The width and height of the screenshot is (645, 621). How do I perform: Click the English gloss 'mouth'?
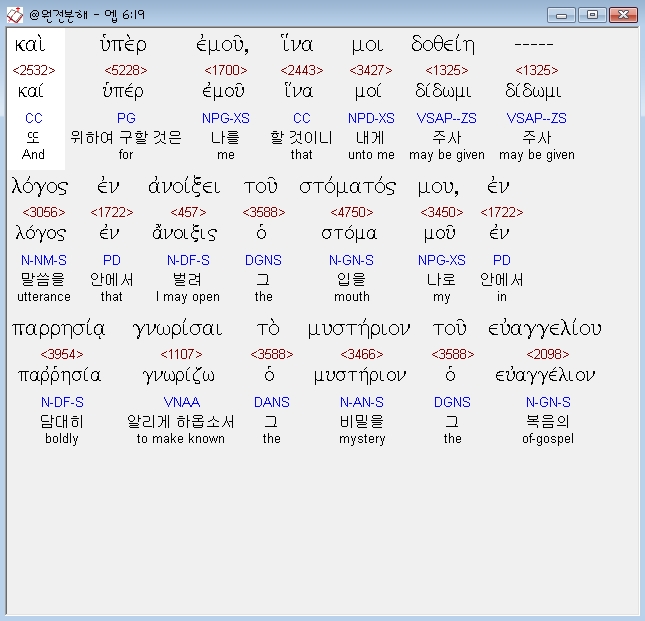point(352,297)
